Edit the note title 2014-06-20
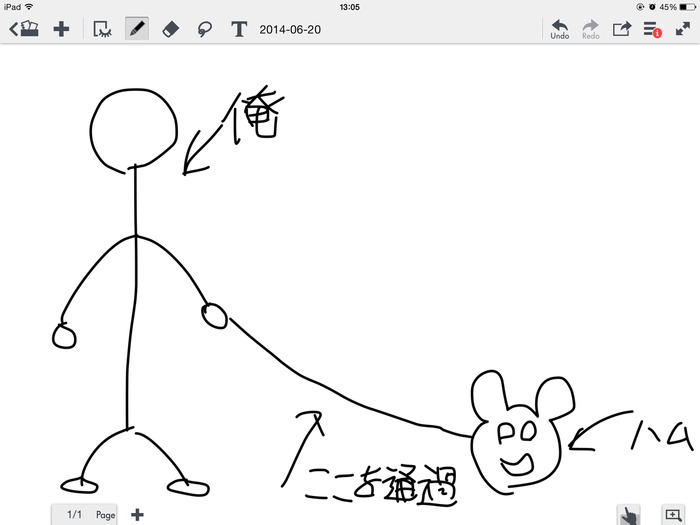The image size is (700, 525). (x=290, y=30)
